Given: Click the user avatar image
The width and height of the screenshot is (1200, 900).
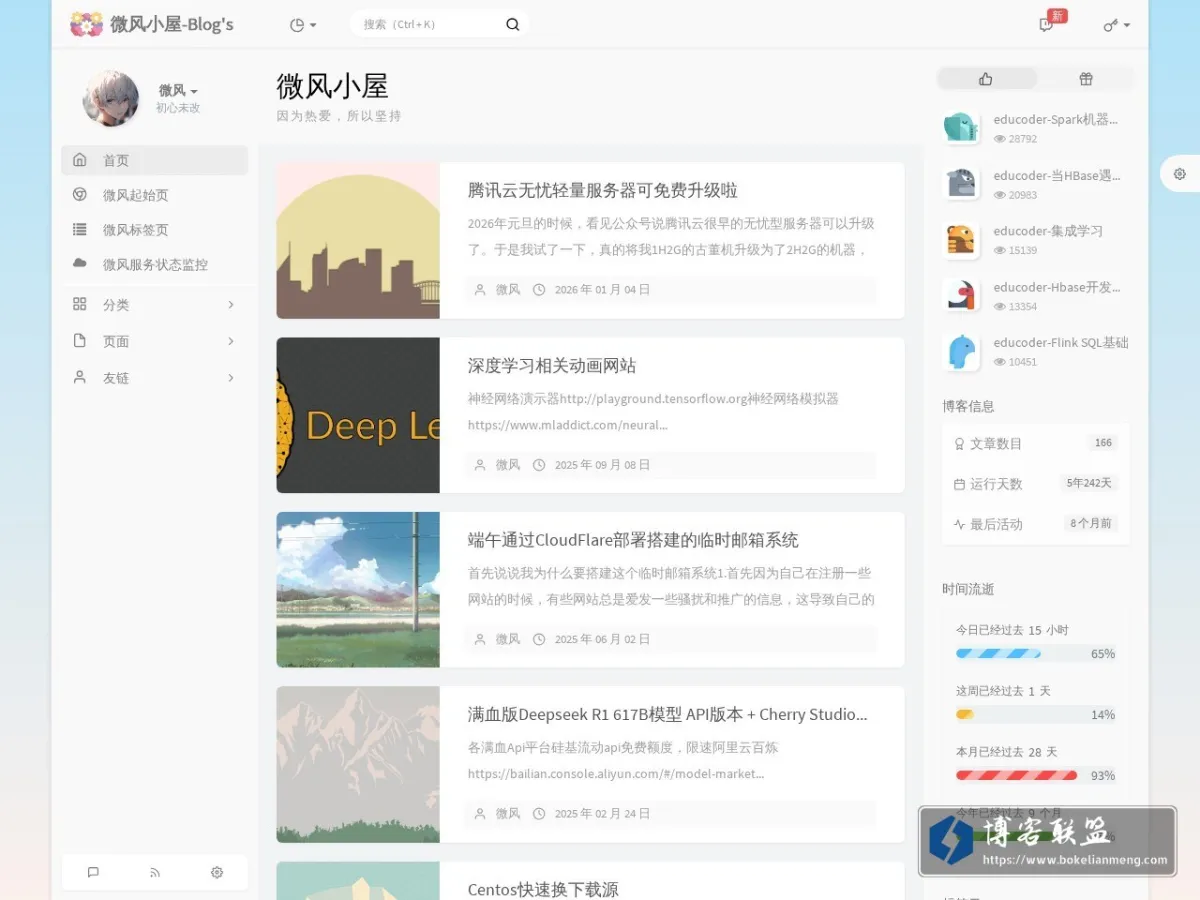Looking at the screenshot, I should pos(110,98).
